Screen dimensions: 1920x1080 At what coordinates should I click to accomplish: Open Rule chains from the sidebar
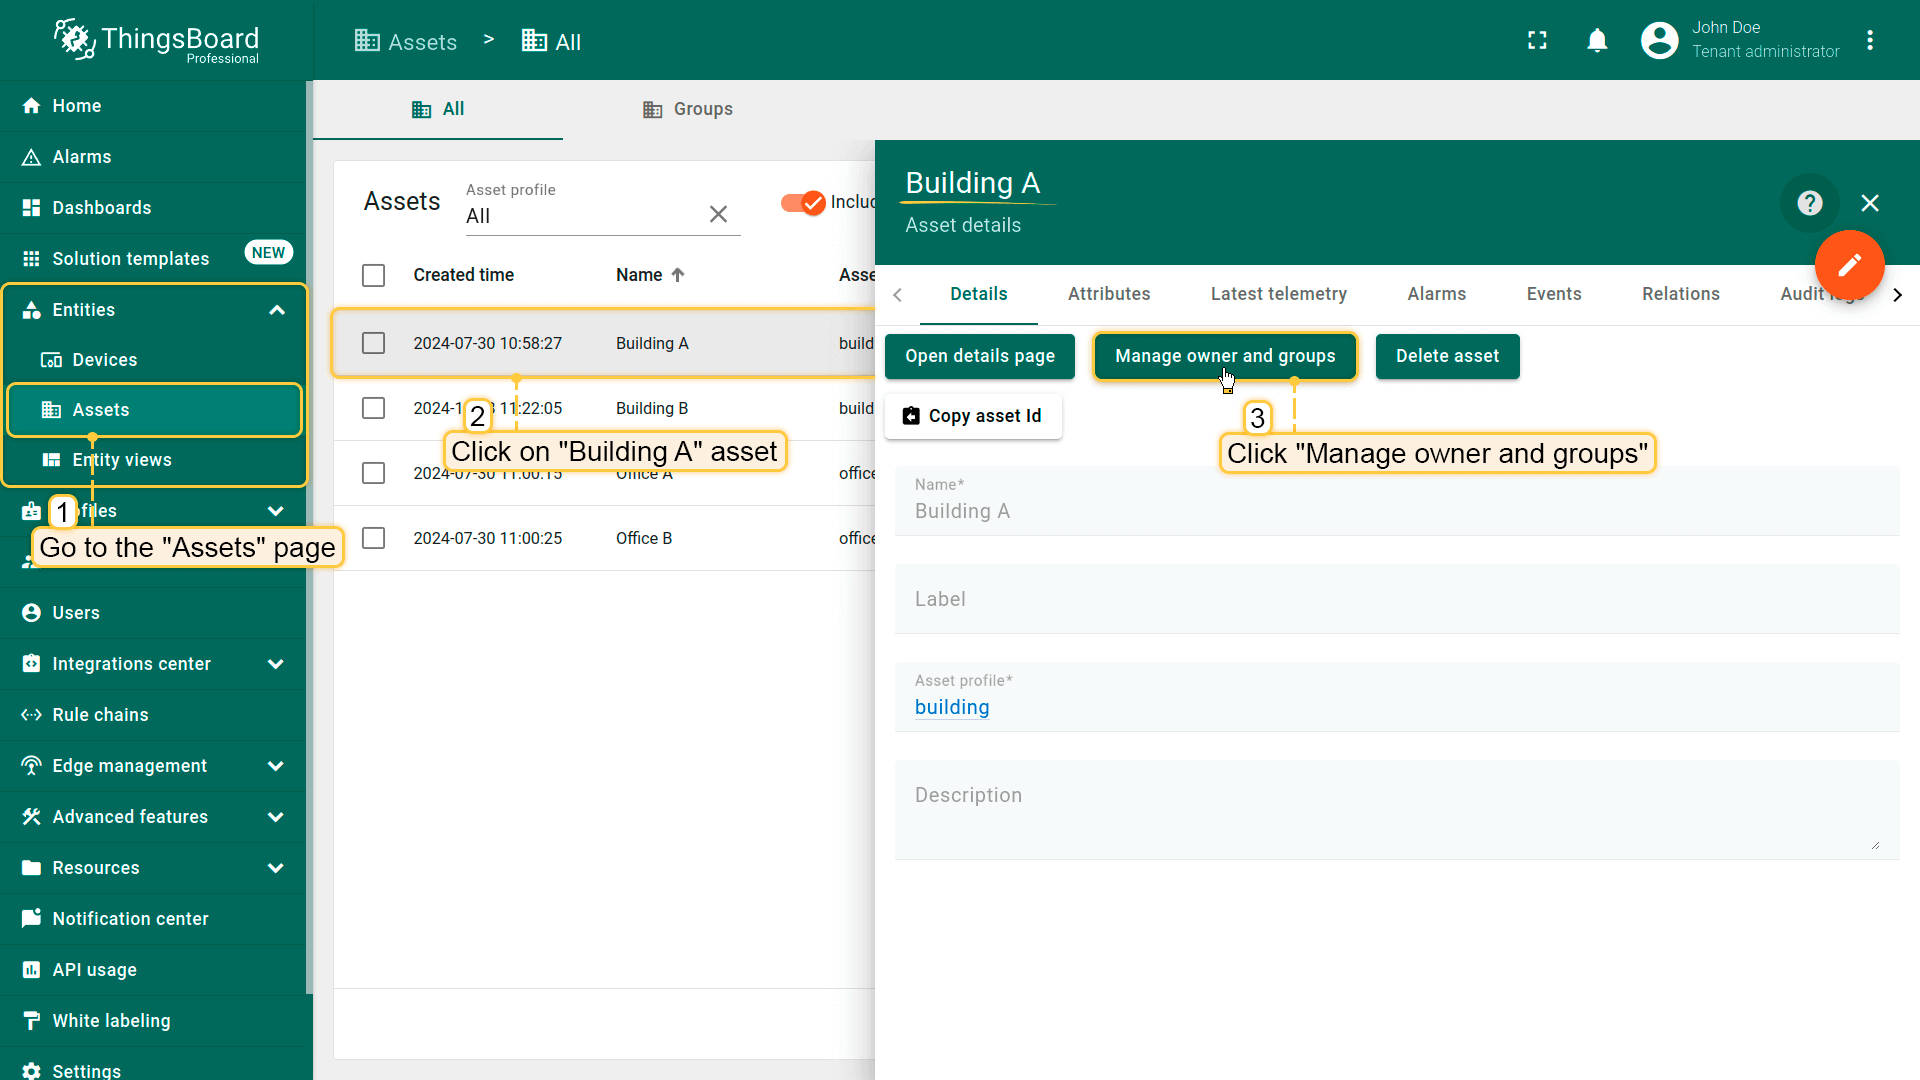tap(100, 715)
